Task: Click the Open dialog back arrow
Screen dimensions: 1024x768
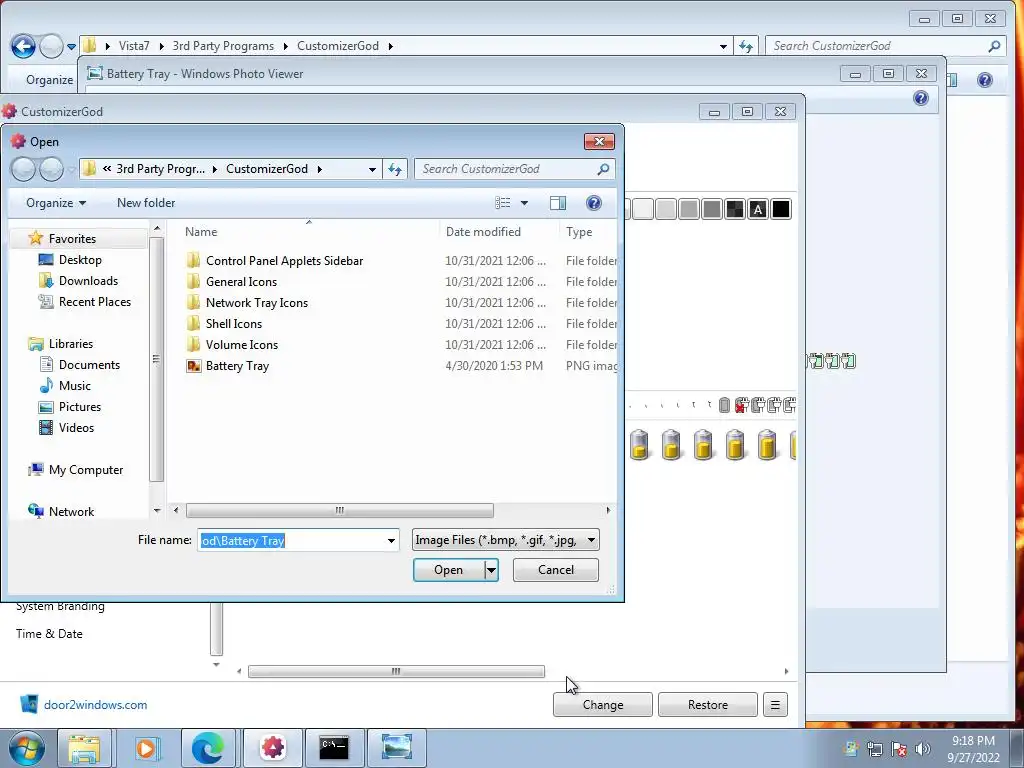Action: coord(23,169)
